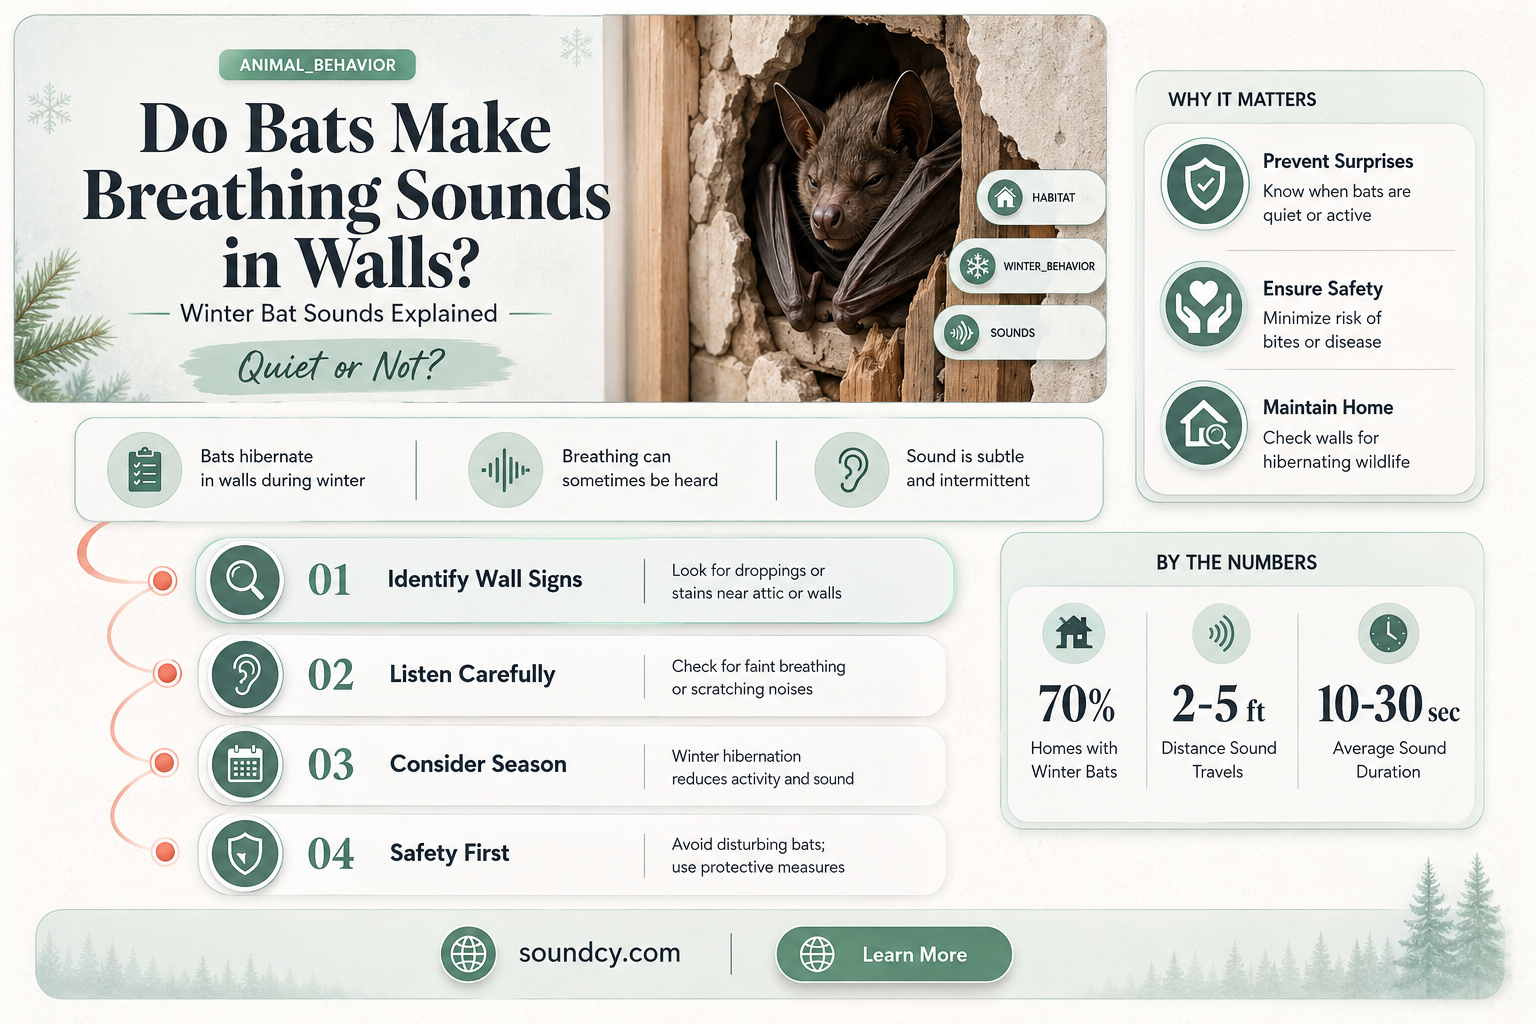Click 'Bats hibernate in walls during winter' text
The height and width of the screenshot is (1024, 1536).
[x=282, y=468]
